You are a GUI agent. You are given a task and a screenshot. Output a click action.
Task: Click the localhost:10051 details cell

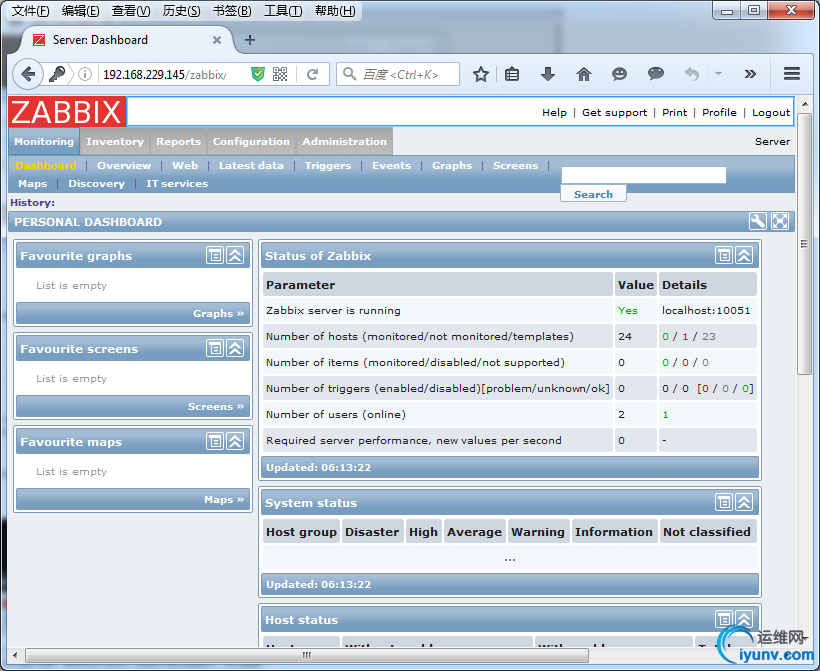[x=706, y=310]
